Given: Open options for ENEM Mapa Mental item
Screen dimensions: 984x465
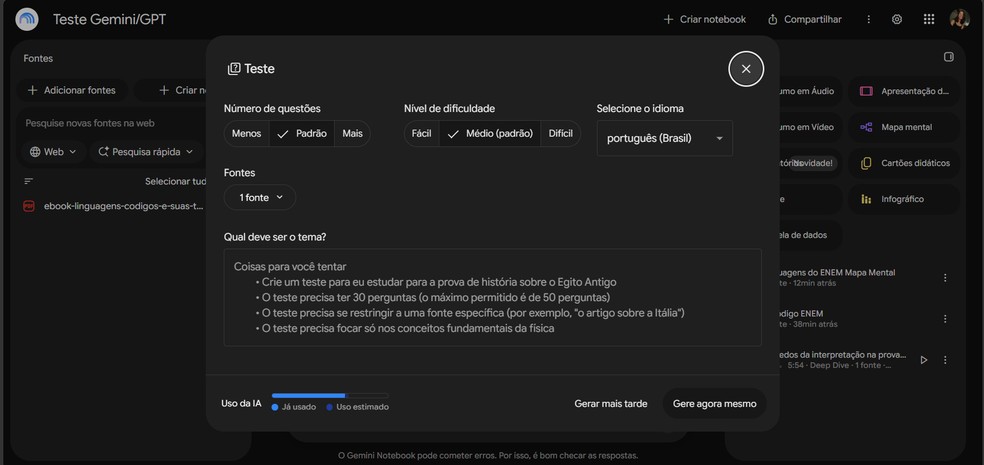Looking at the screenshot, I should (945, 277).
